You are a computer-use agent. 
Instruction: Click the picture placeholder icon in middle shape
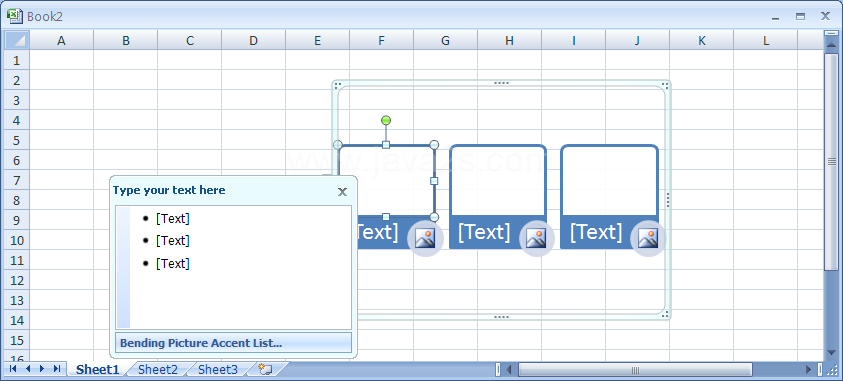coord(536,238)
